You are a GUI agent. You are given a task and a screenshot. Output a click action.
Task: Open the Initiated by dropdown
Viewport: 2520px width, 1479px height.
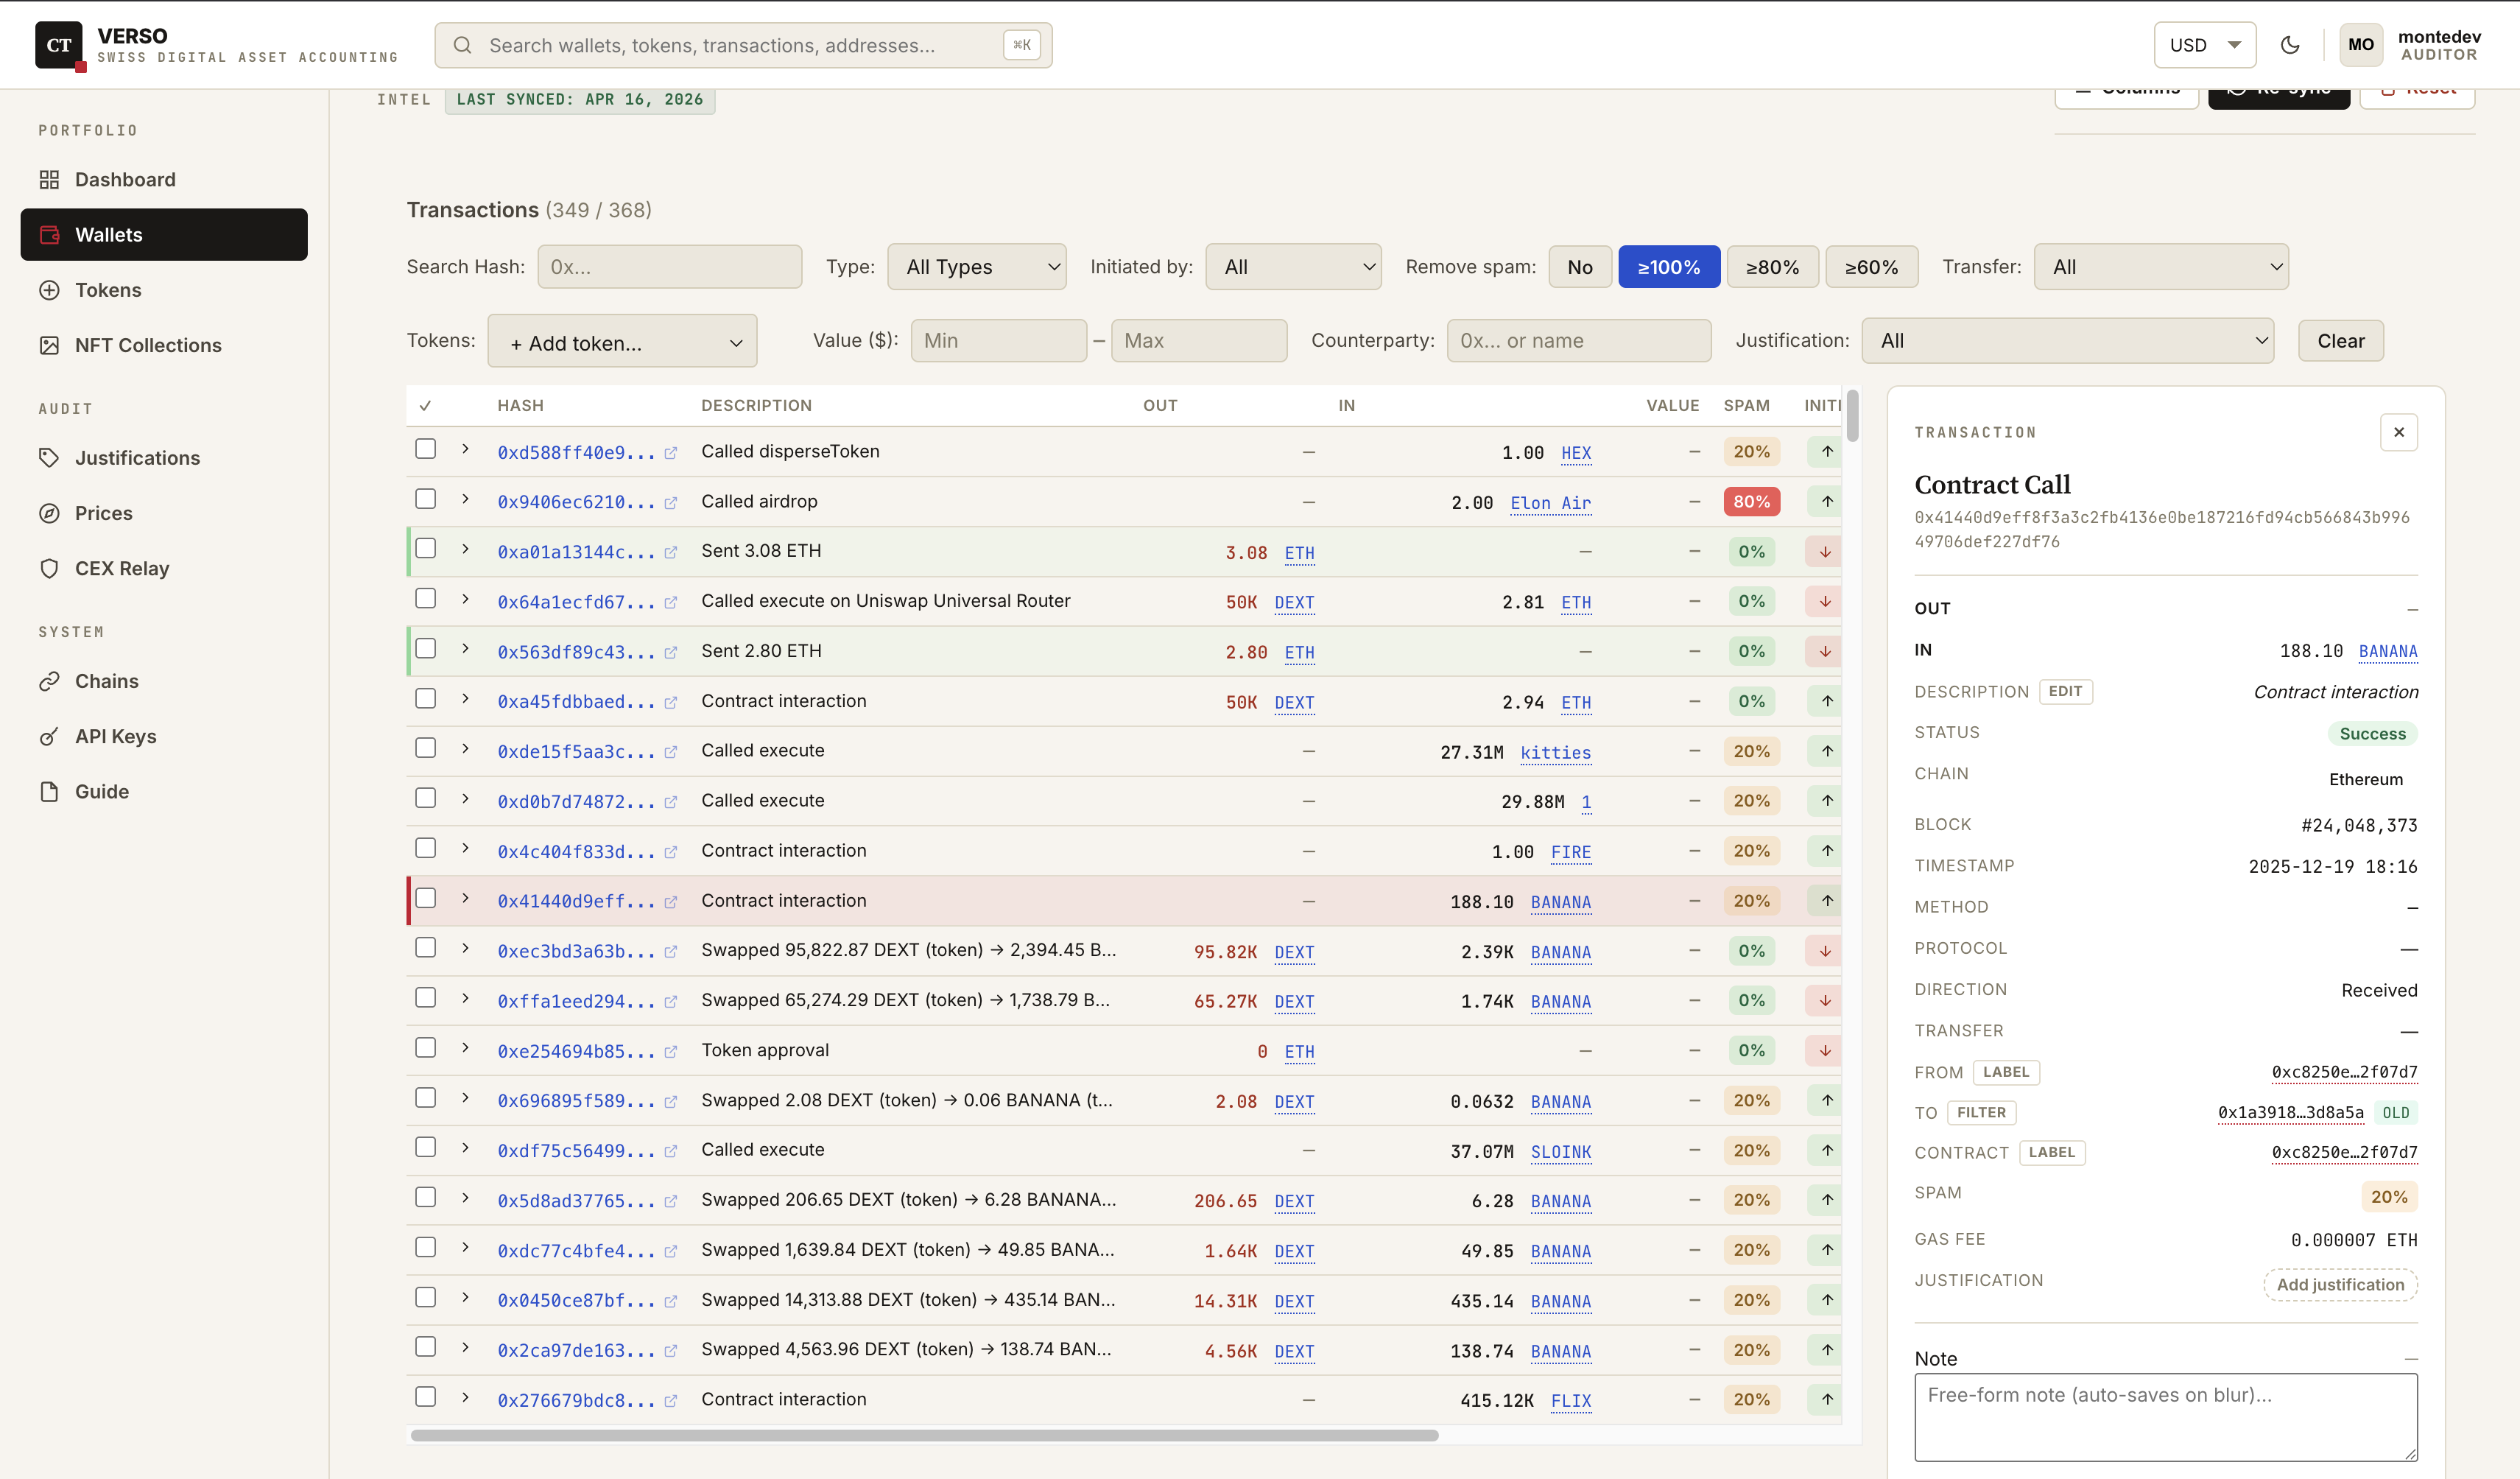(x=1293, y=267)
